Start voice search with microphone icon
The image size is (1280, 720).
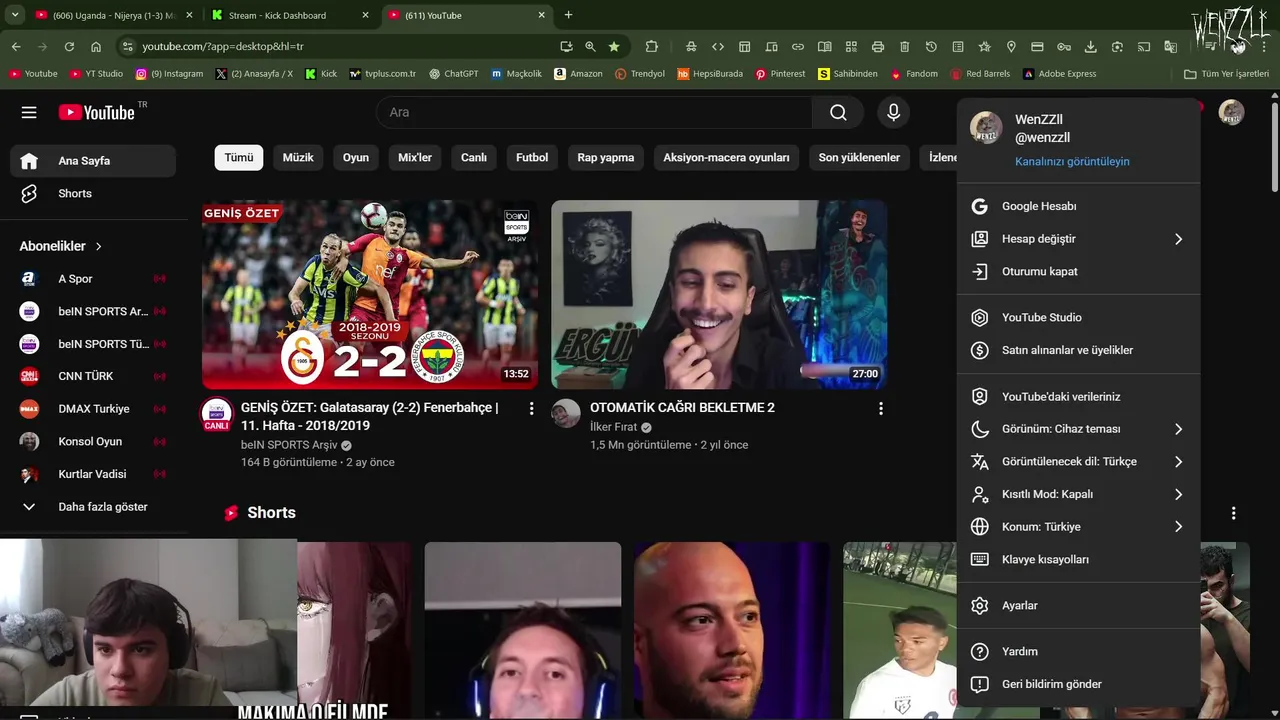[893, 112]
